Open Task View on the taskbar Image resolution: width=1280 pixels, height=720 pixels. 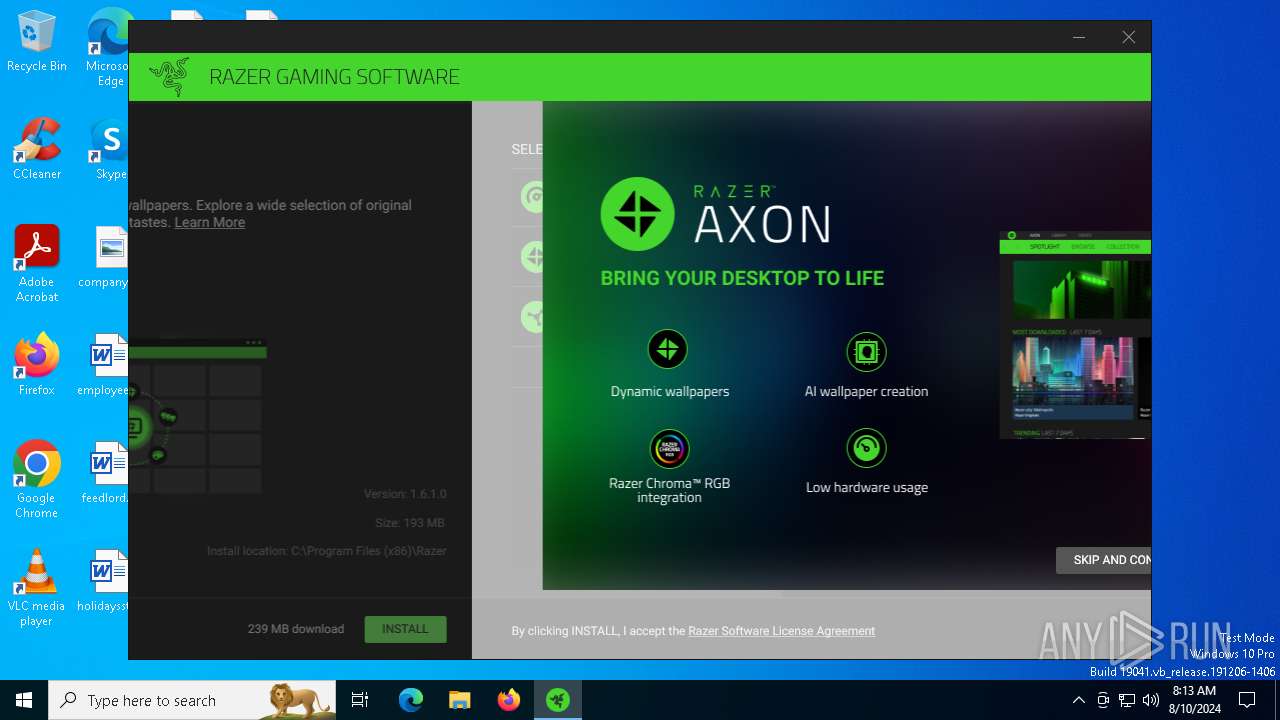(360, 700)
